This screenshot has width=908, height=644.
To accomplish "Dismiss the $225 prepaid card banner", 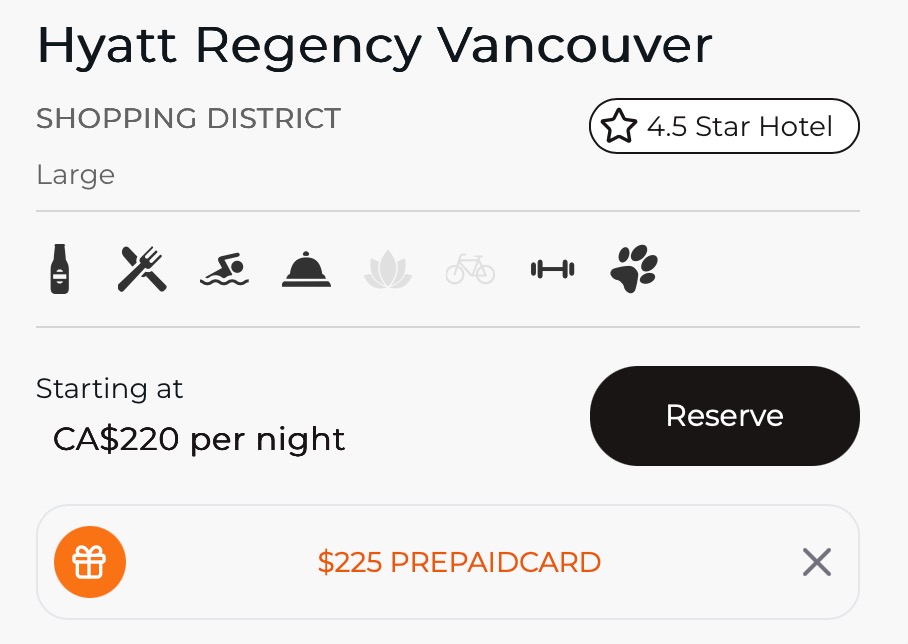I will coord(817,562).
